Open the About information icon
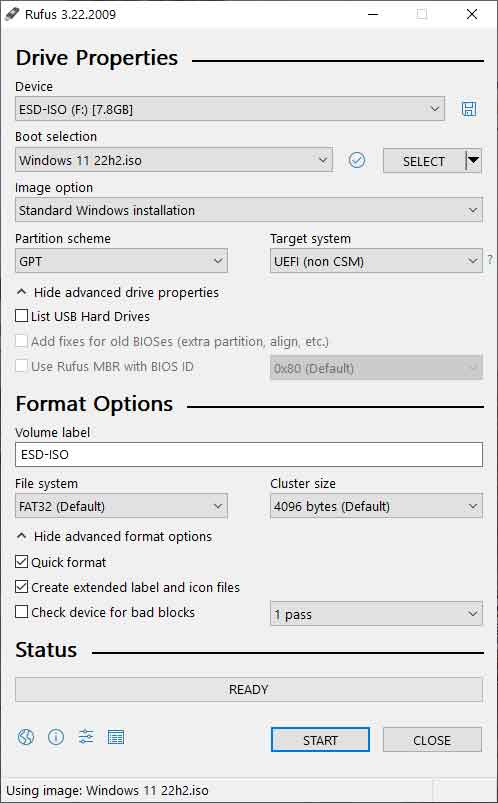The image size is (498, 803). [x=56, y=737]
